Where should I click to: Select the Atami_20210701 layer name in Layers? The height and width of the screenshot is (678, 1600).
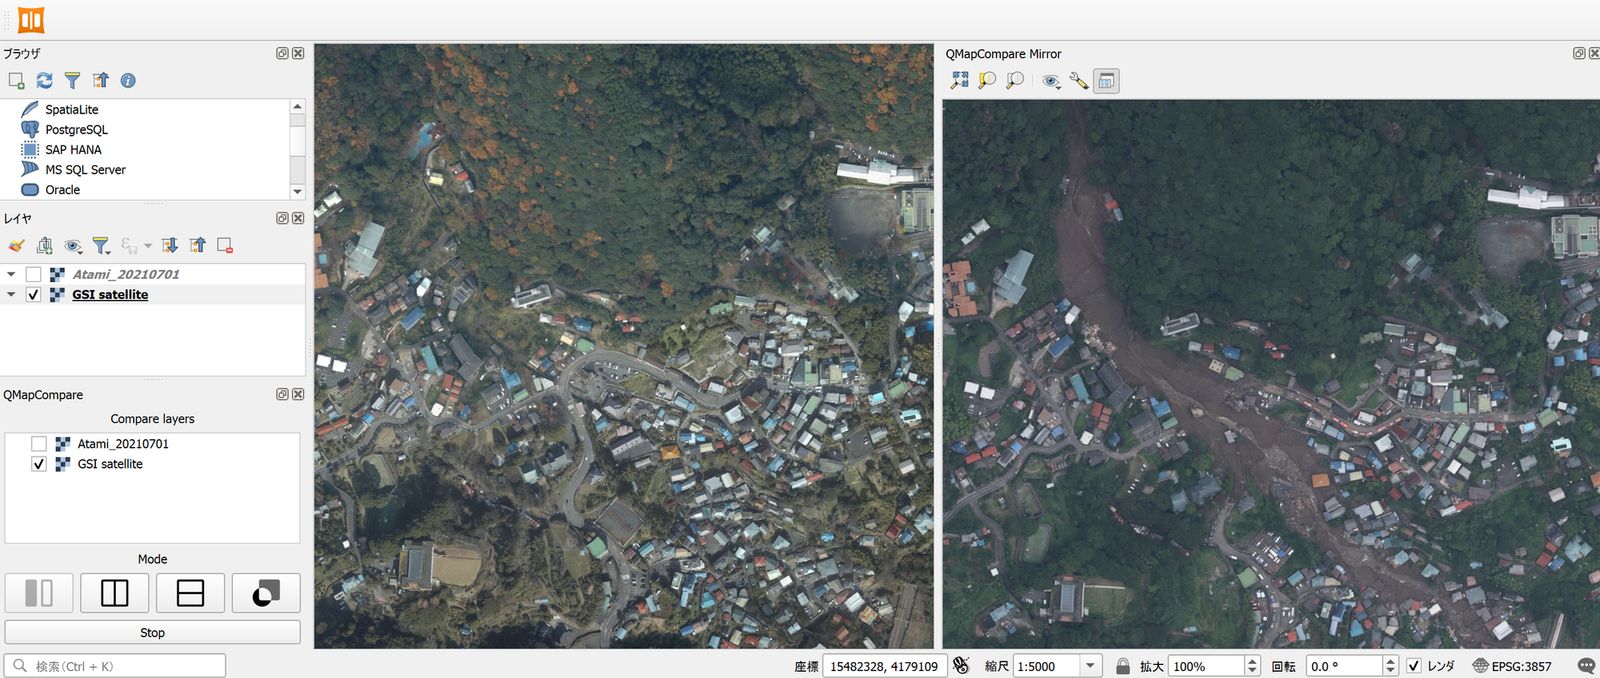pyautogui.click(x=126, y=274)
